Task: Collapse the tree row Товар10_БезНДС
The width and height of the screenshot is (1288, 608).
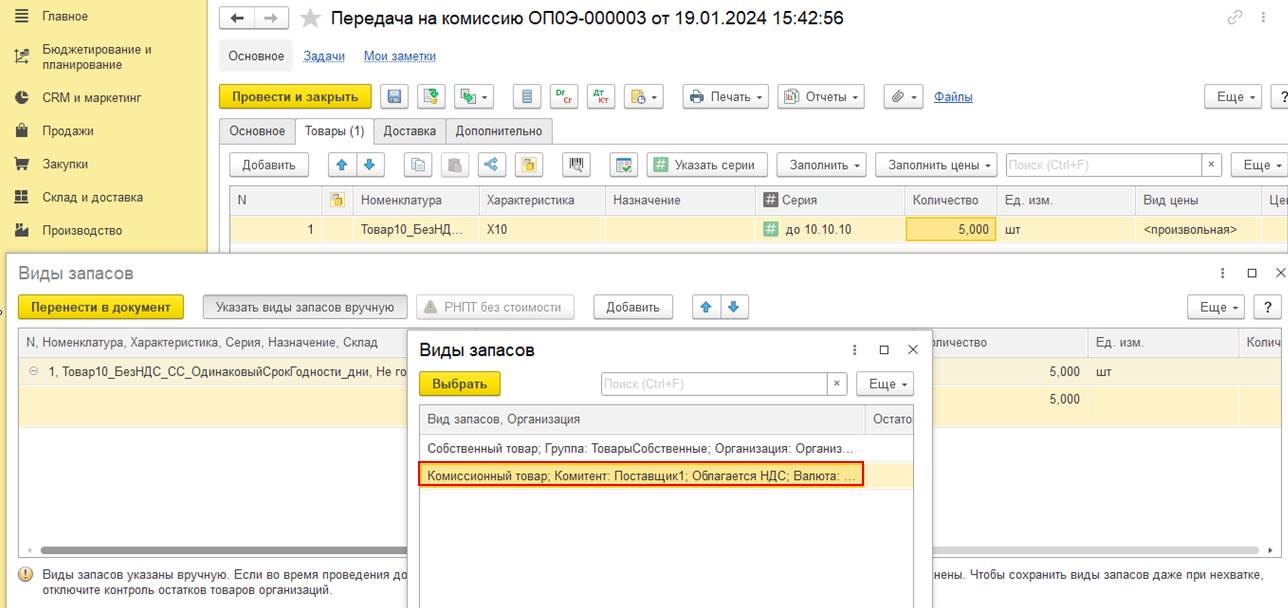Action: coord(33,371)
